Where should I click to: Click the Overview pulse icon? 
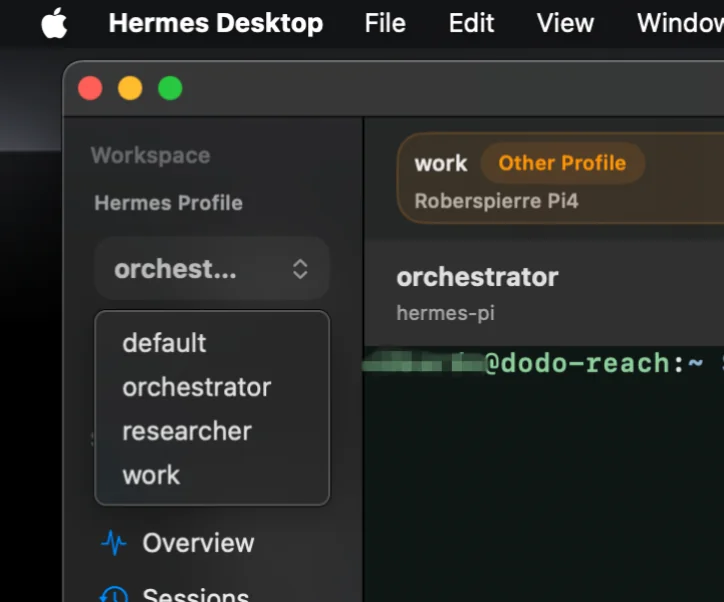pos(114,543)
